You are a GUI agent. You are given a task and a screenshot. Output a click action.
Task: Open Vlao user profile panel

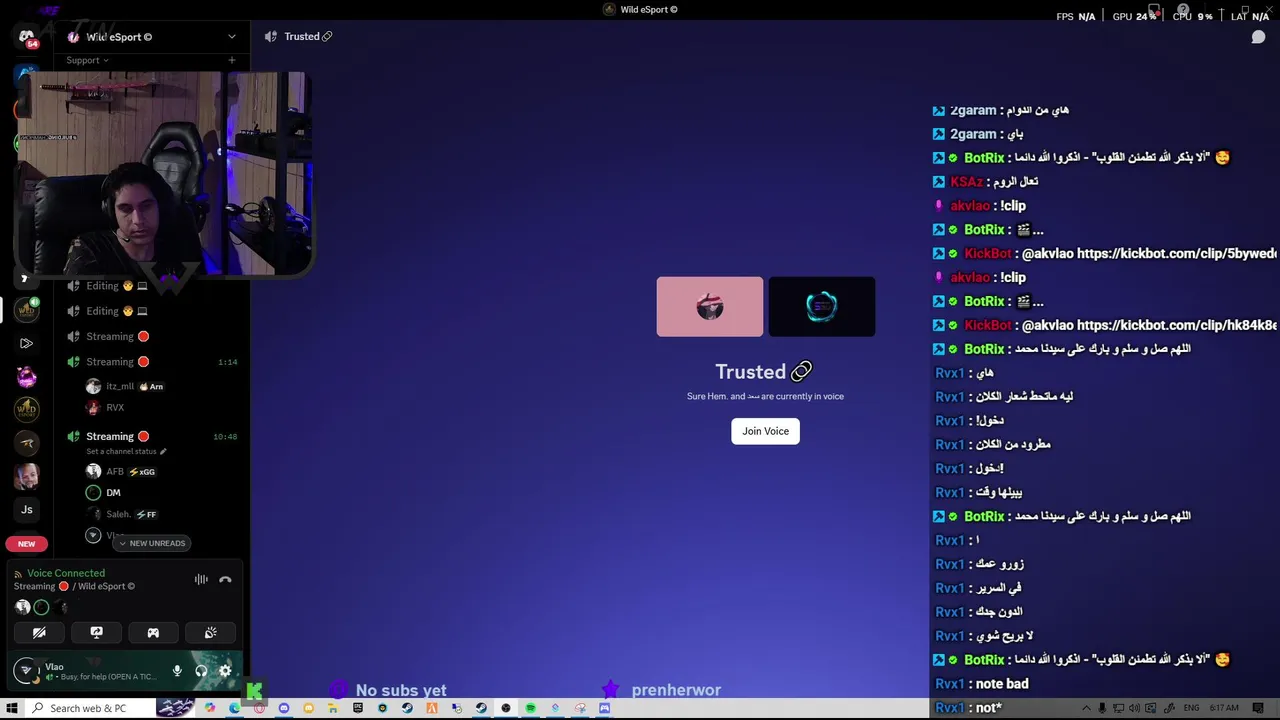coord(88,671)
